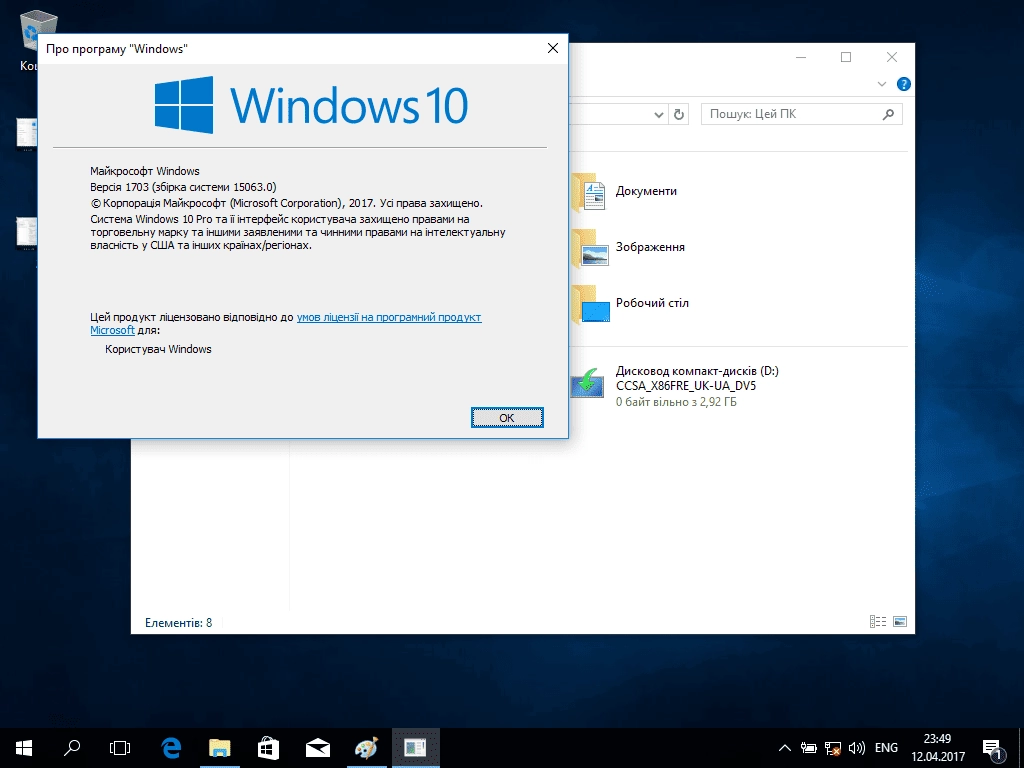Click the Користувач Windows text
Image resolution: width=1024 pixels, height=768 pixels.
coord(158,349)
